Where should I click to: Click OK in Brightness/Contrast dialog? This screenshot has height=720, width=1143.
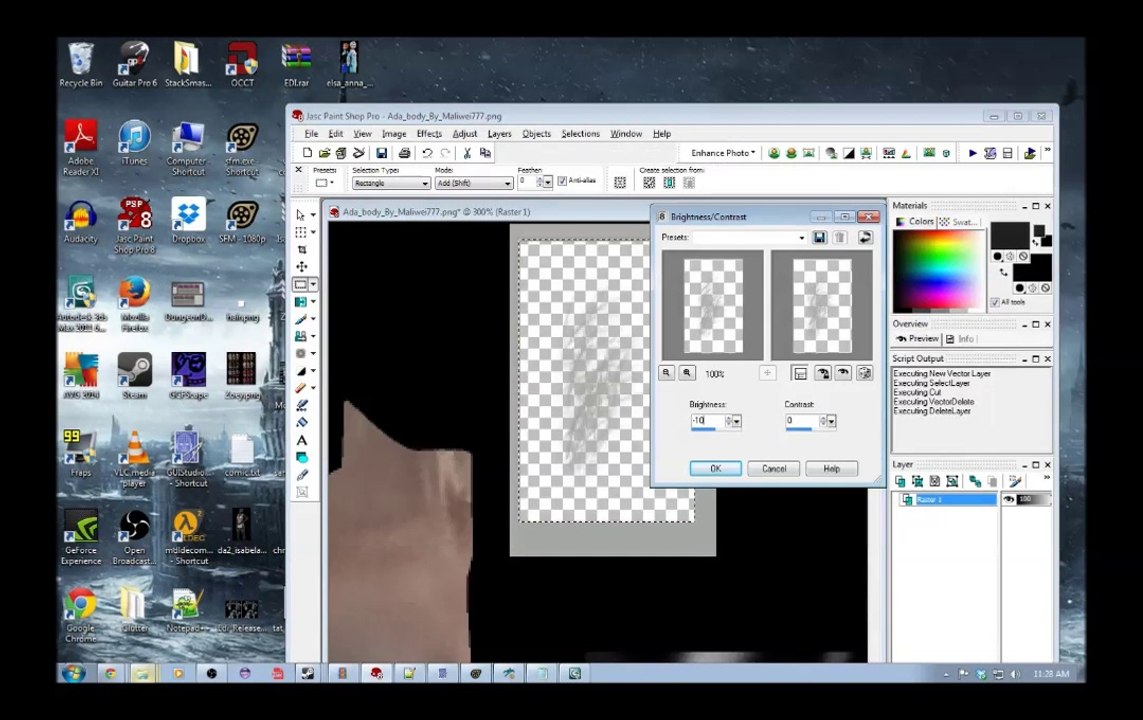coord(716,469)
